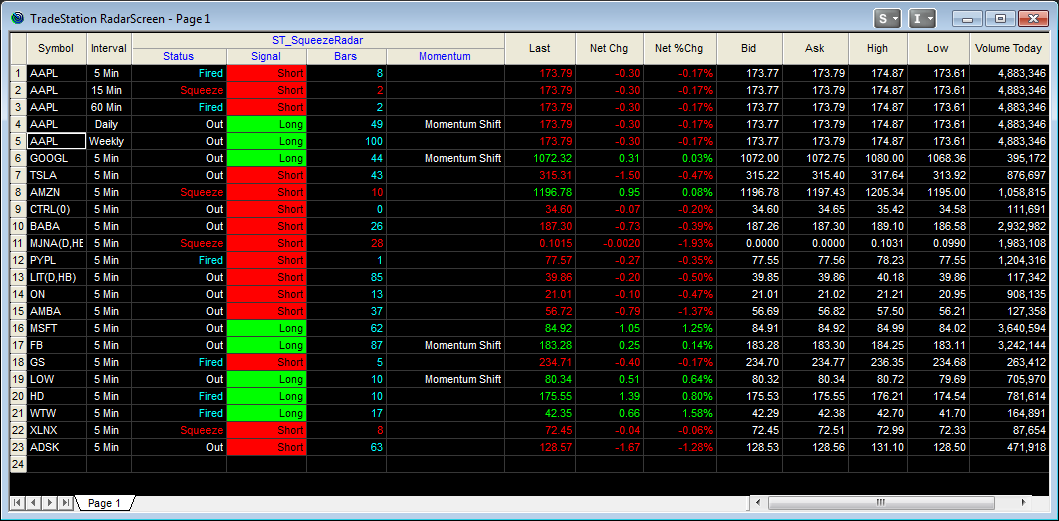Image resolution: width=1059 pixels, height=521 pixels.
Task: Click horizontal scrollbar left arrow
Action: (758, 503)
